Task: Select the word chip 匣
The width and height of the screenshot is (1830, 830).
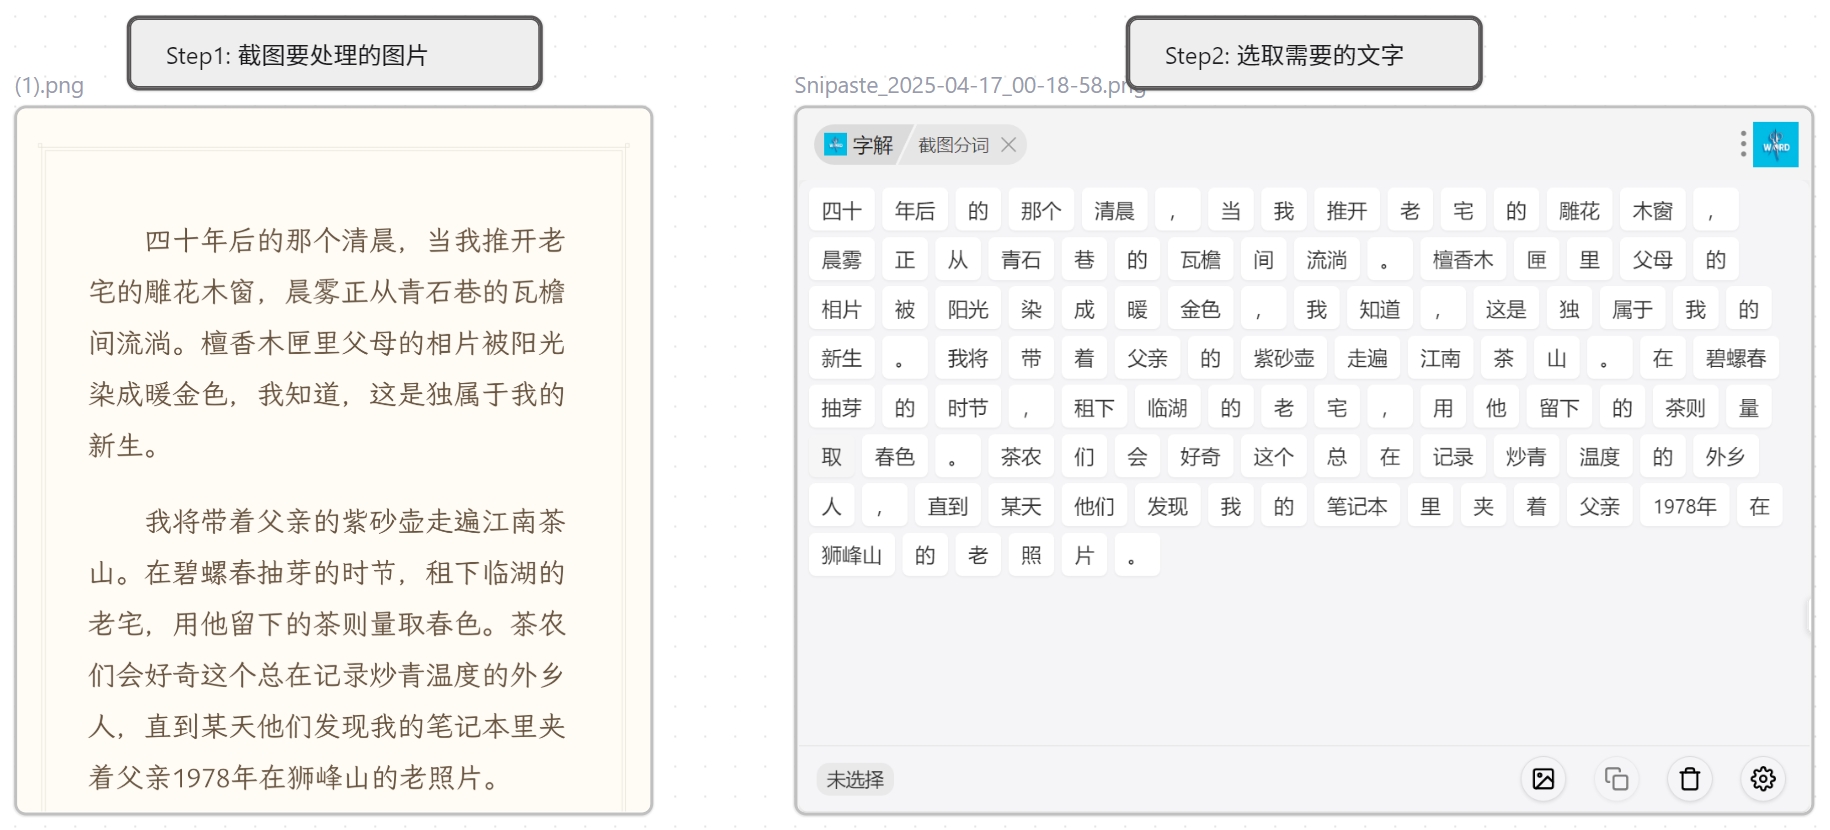Action: 1537,260
